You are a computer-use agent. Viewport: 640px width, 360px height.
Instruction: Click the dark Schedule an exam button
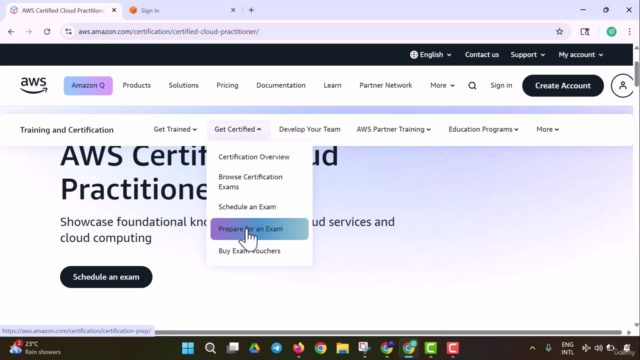pyautogui.click(x=106, y=277)
